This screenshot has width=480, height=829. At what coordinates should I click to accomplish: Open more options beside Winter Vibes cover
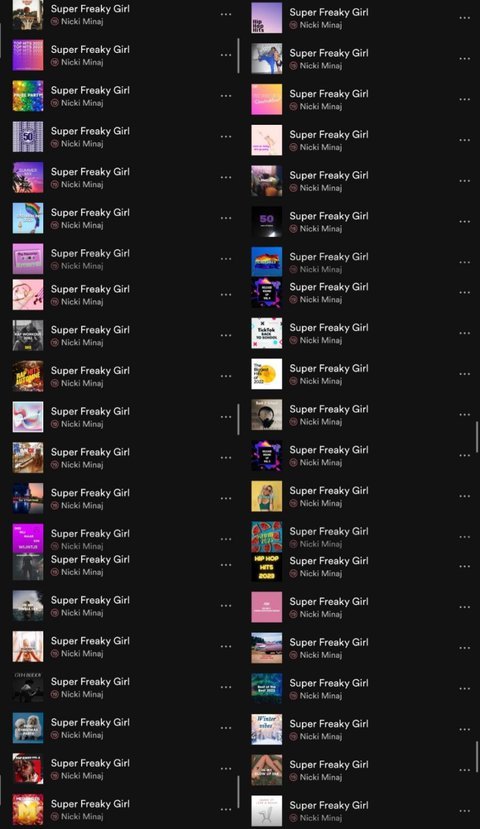pyautogui.click(x=464, y=729)
